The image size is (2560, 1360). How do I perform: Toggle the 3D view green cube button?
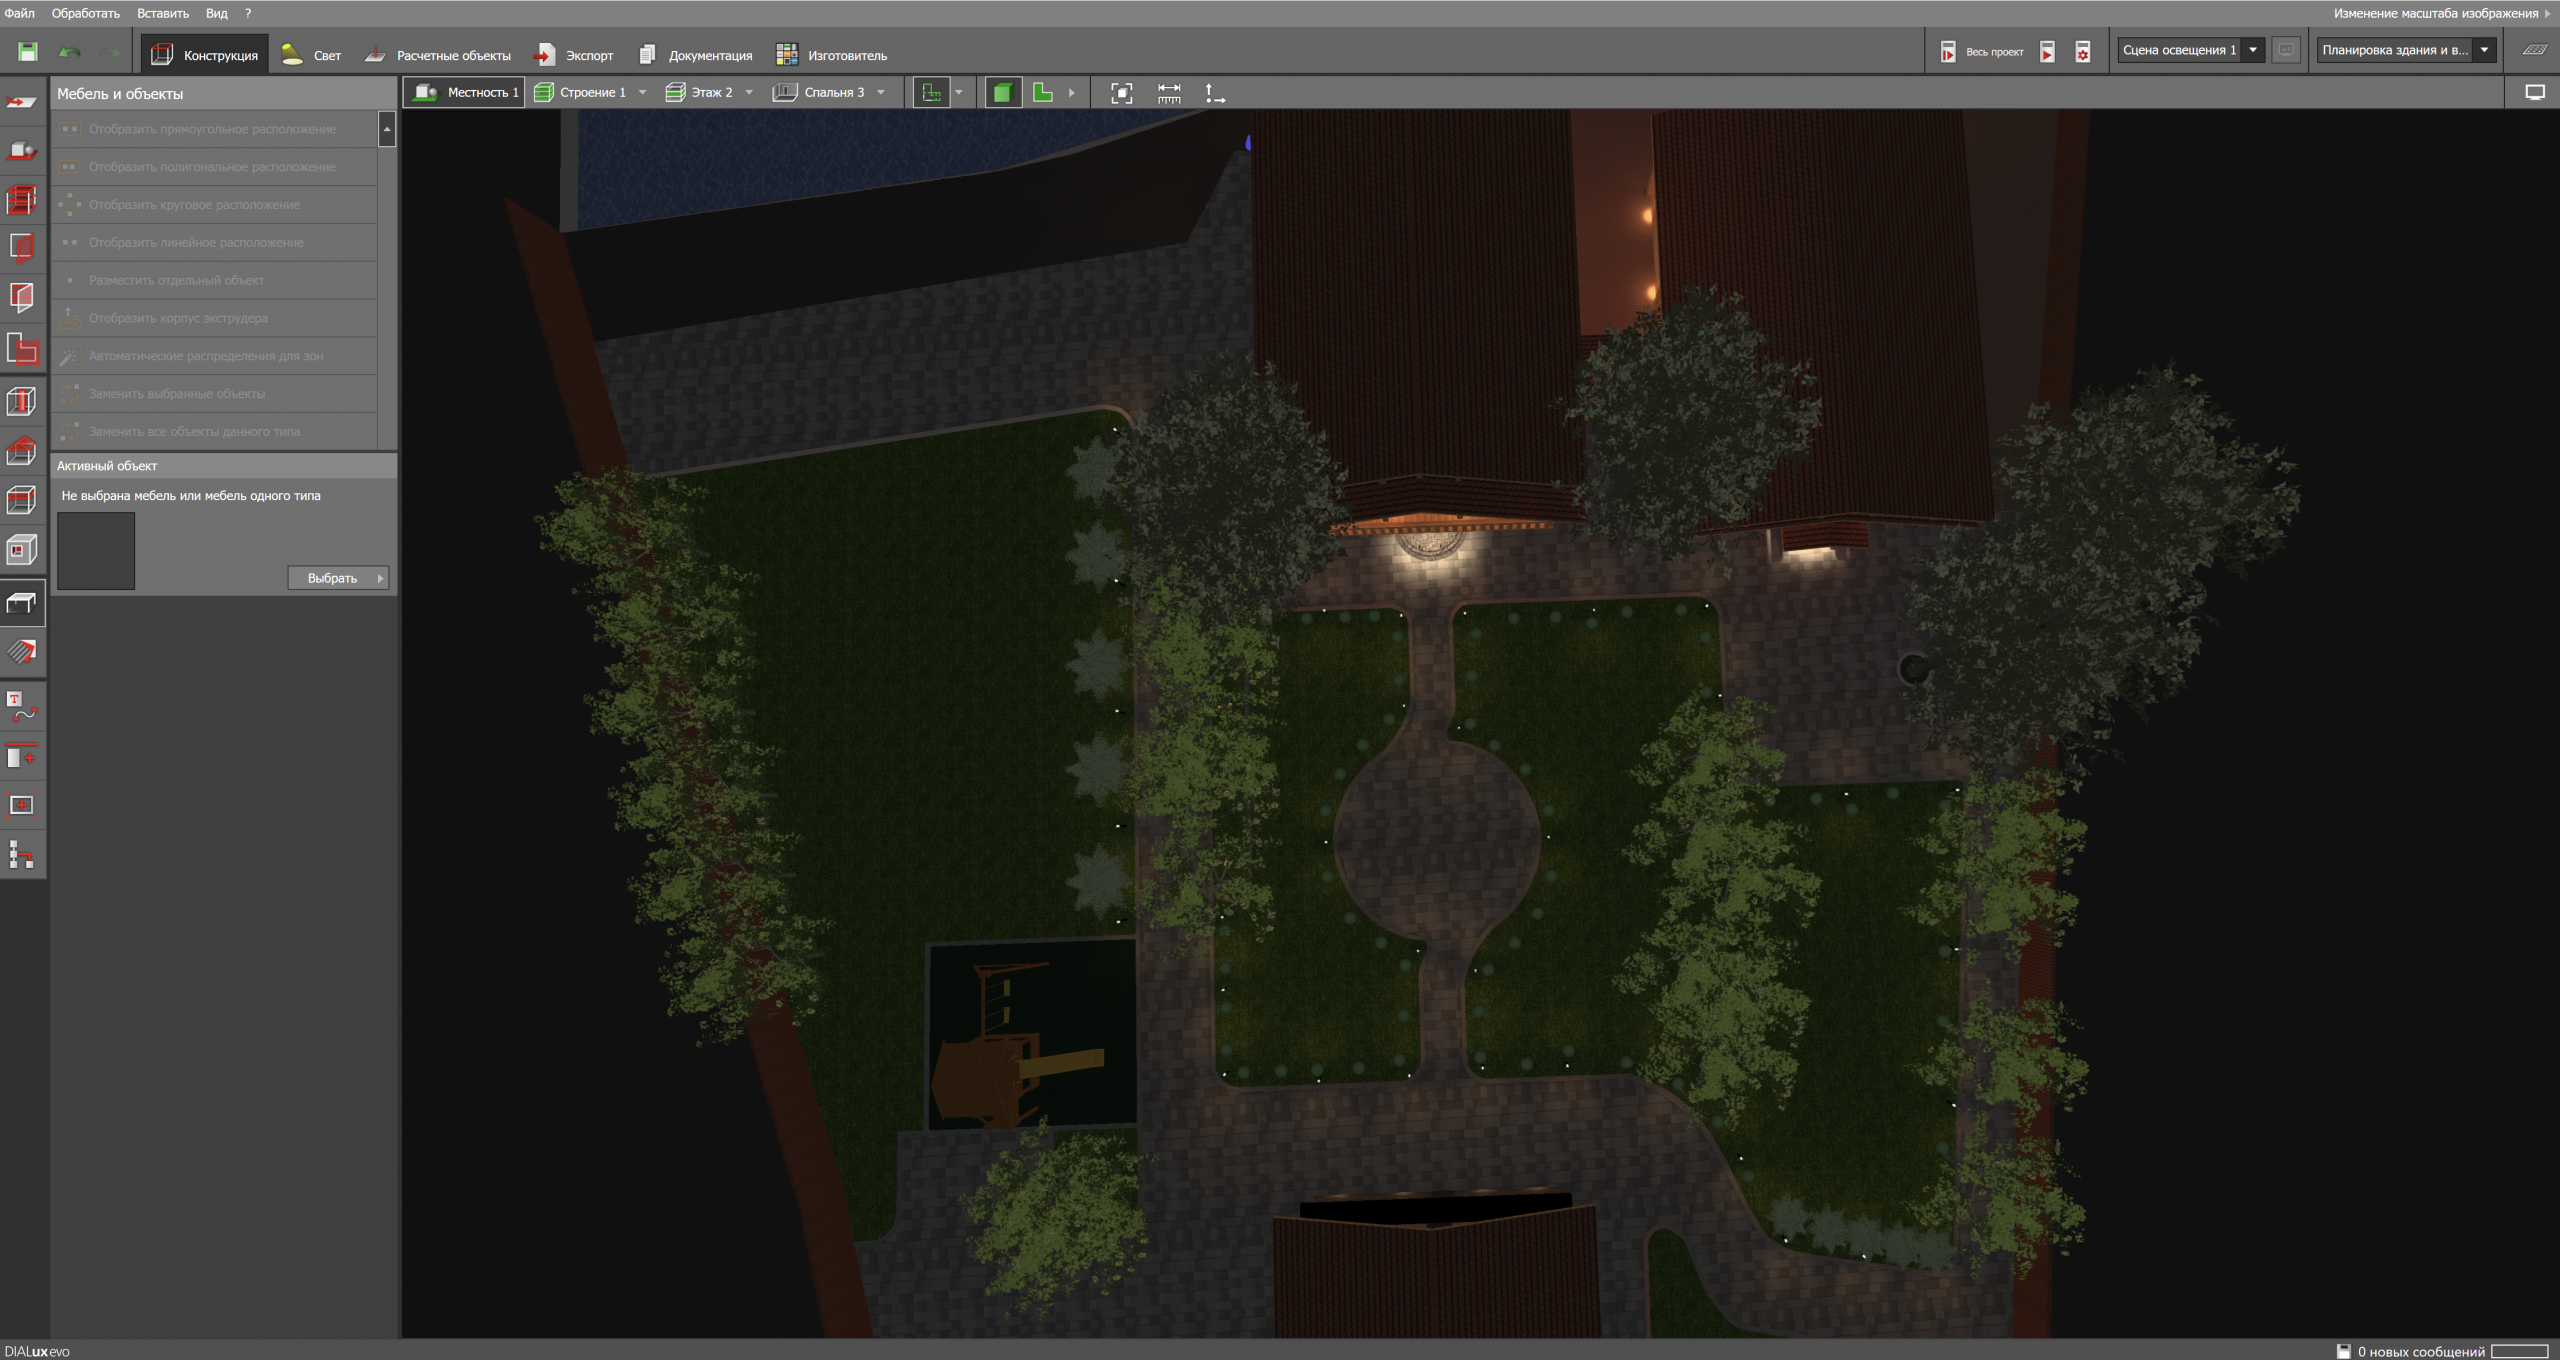(1002, 93)
